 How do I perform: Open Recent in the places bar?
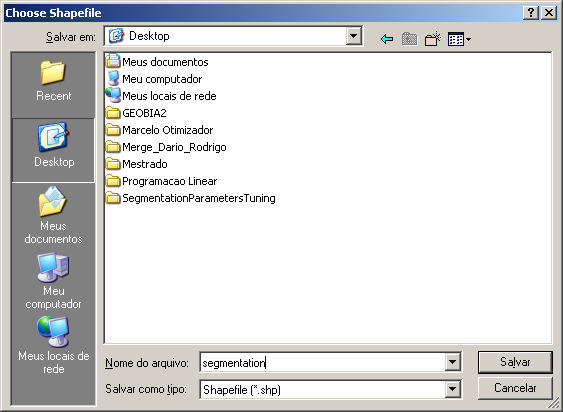[x=53, y=81]
